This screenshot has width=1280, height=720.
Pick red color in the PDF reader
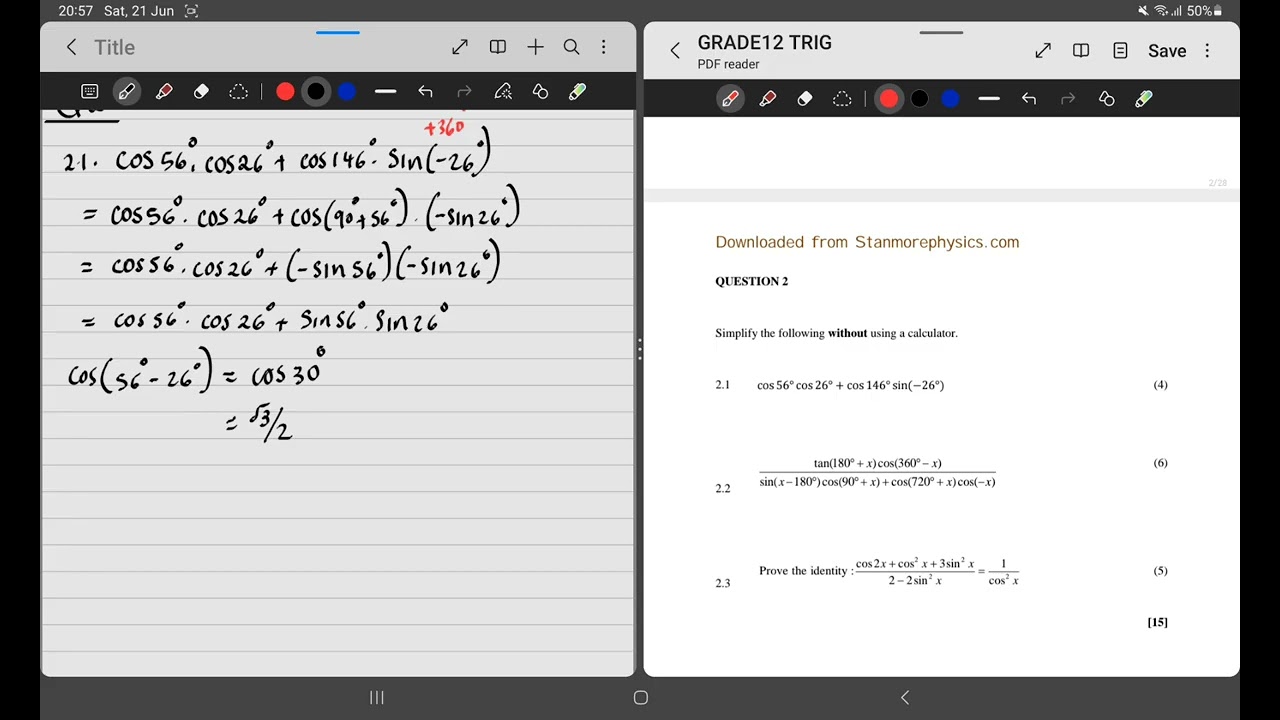coord(889,98)
